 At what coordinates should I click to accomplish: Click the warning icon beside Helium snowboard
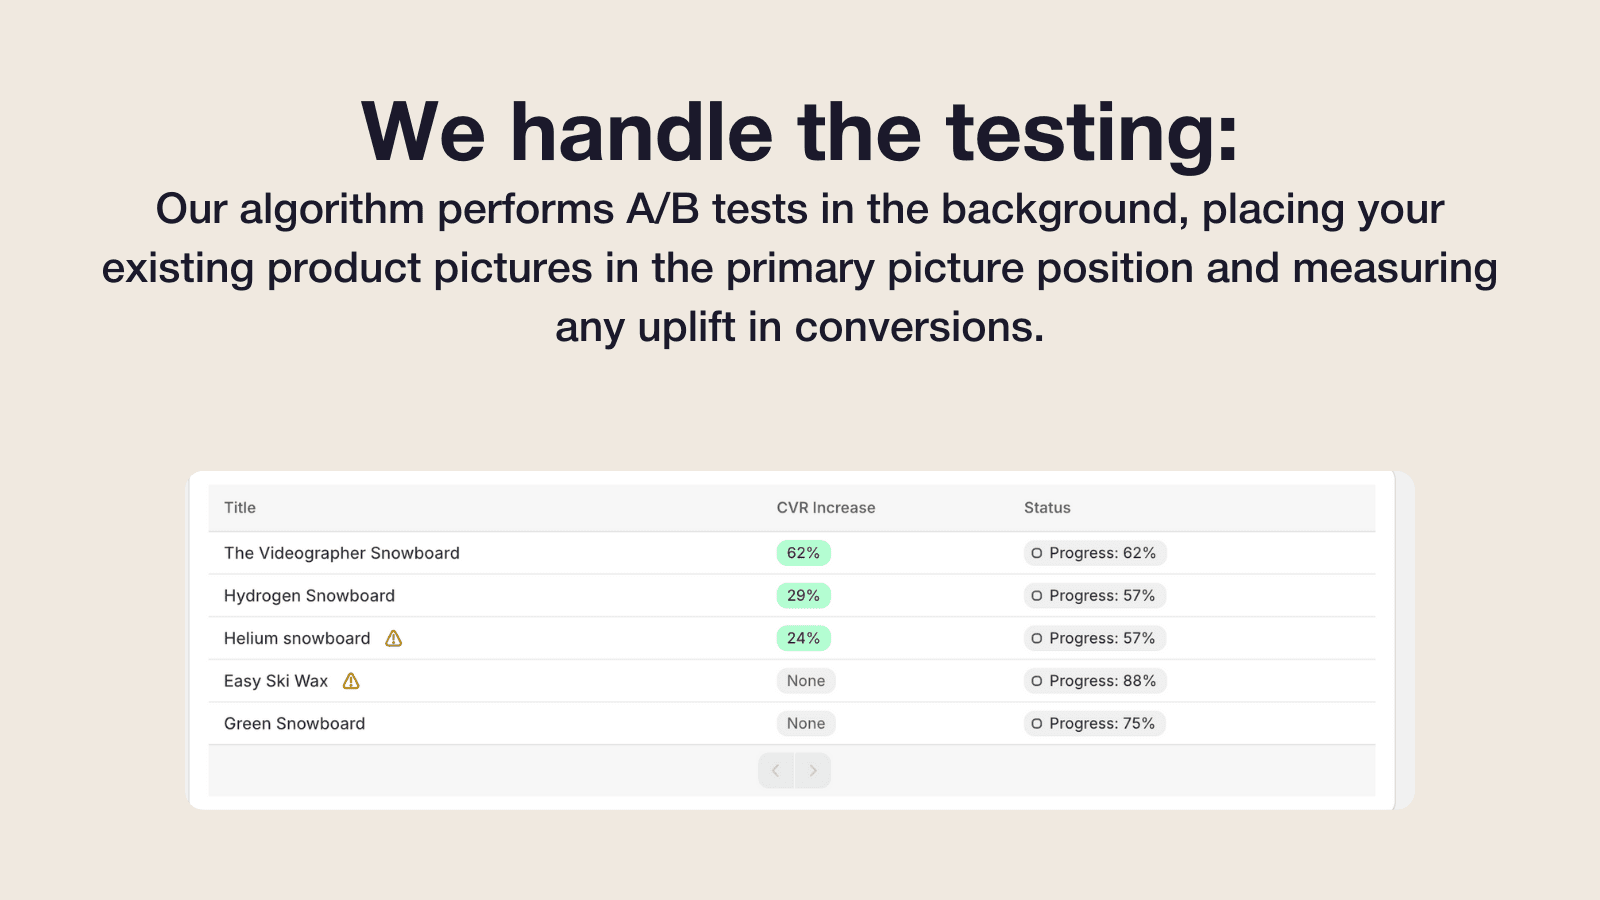pos(394,638)
